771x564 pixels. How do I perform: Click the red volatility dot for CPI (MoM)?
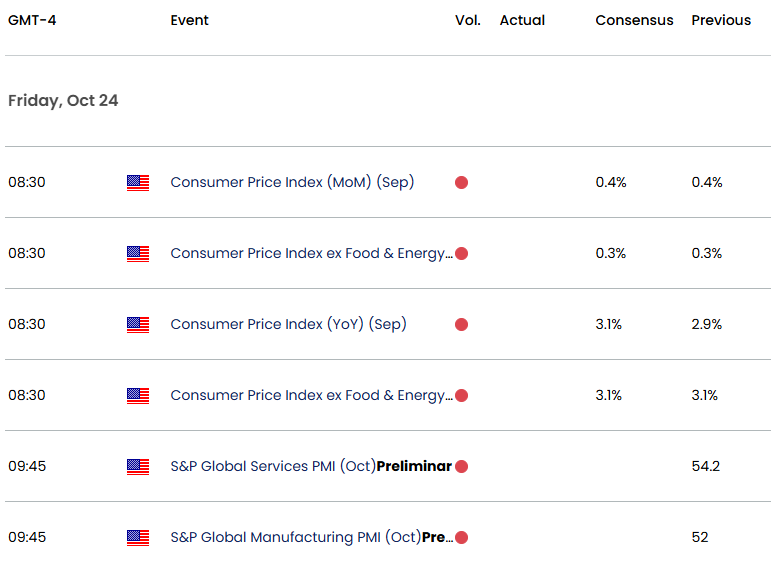tap(461, 183)
